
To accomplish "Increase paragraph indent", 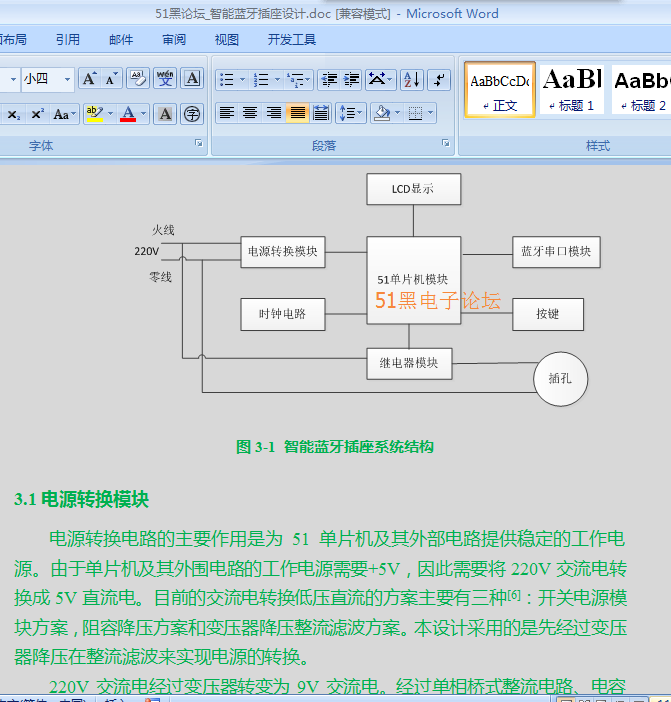I will tap(351, 80).
